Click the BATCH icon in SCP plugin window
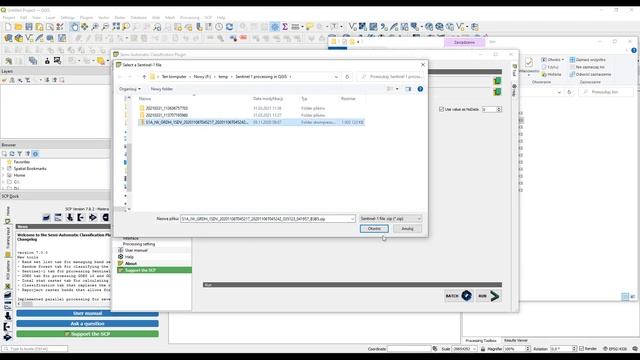This screenshot has width=640, height=360. (x=467, y=296)
